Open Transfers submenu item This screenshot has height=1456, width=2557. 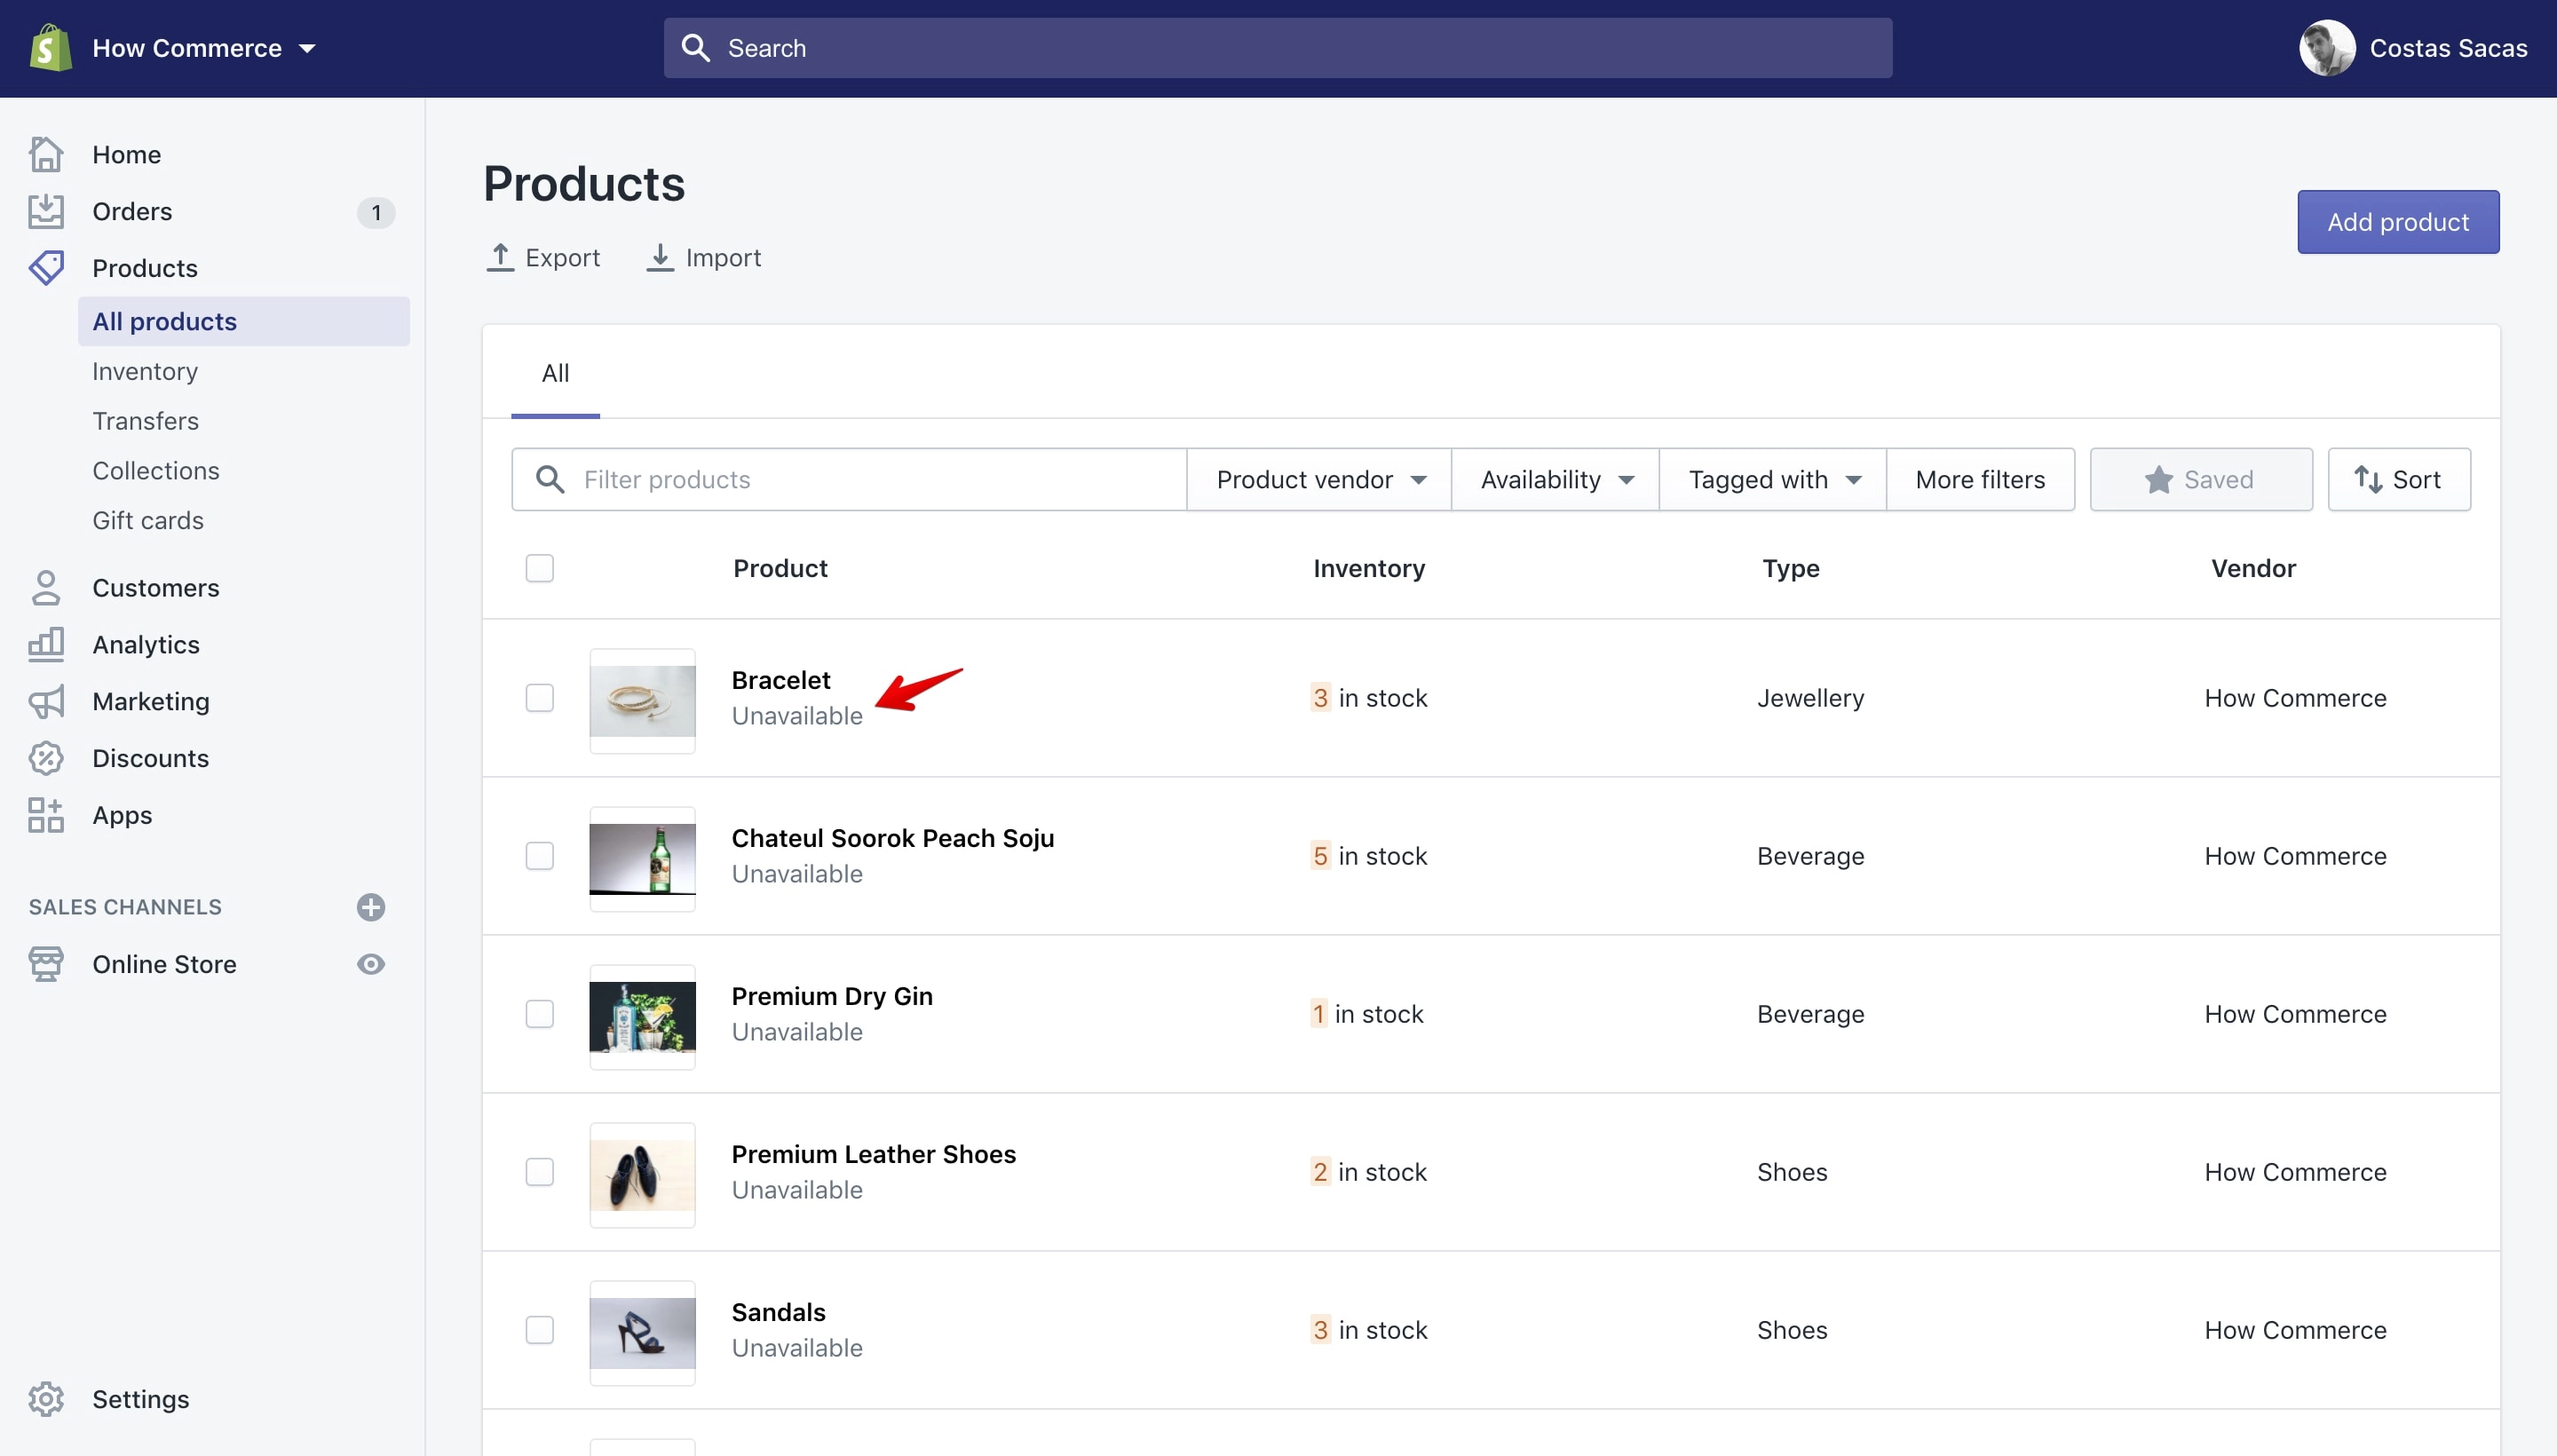tap(146, 421)
